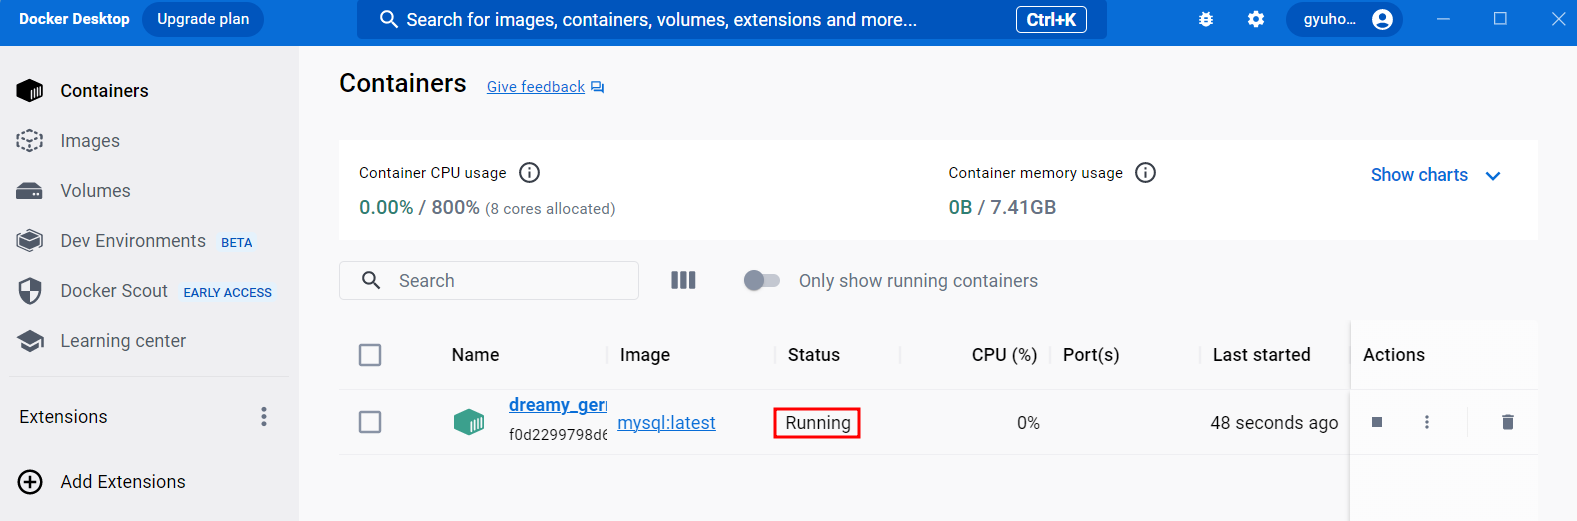This screenshot has height=521, width=1577.
Task: Open the mysql:latest image link
Action: click(666, 423)
